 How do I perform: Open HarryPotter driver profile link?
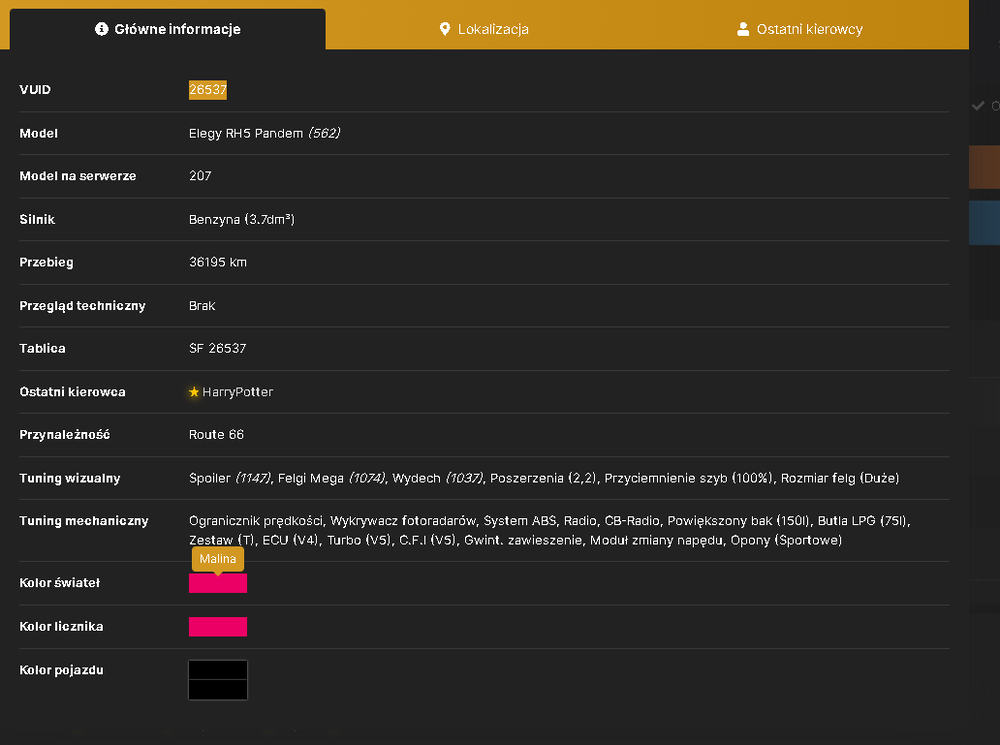coord(237,392)
